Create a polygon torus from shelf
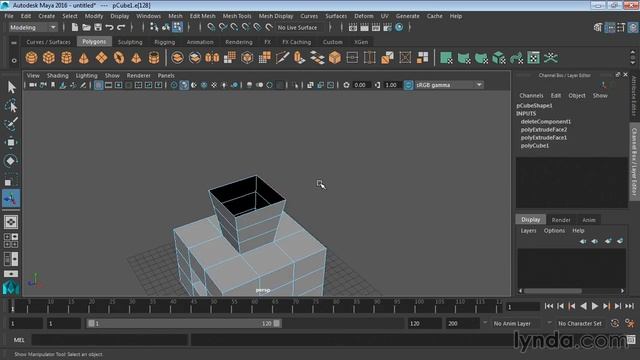640x360 pixels. [x=119, y=58]
